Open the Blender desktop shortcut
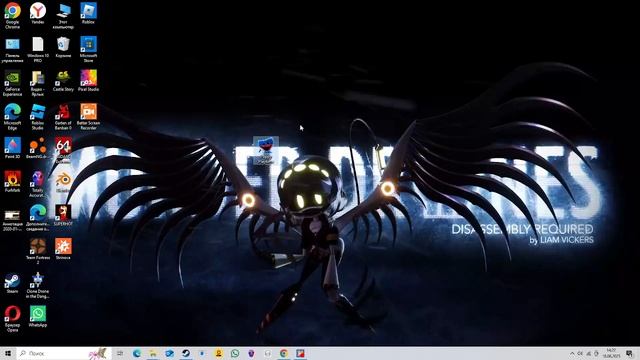Viewport: 640px width, 360px height. [63, 182]
